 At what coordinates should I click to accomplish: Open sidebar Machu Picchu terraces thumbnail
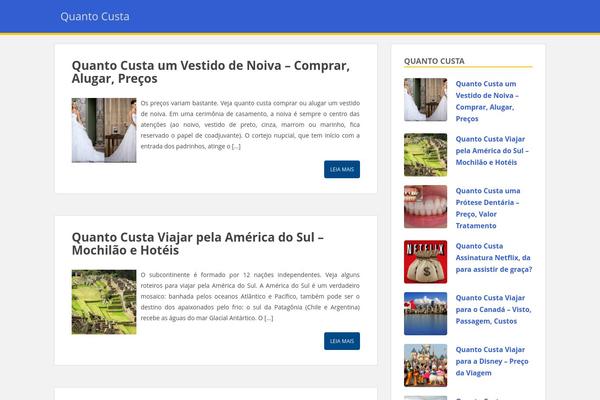coord(426,155)
